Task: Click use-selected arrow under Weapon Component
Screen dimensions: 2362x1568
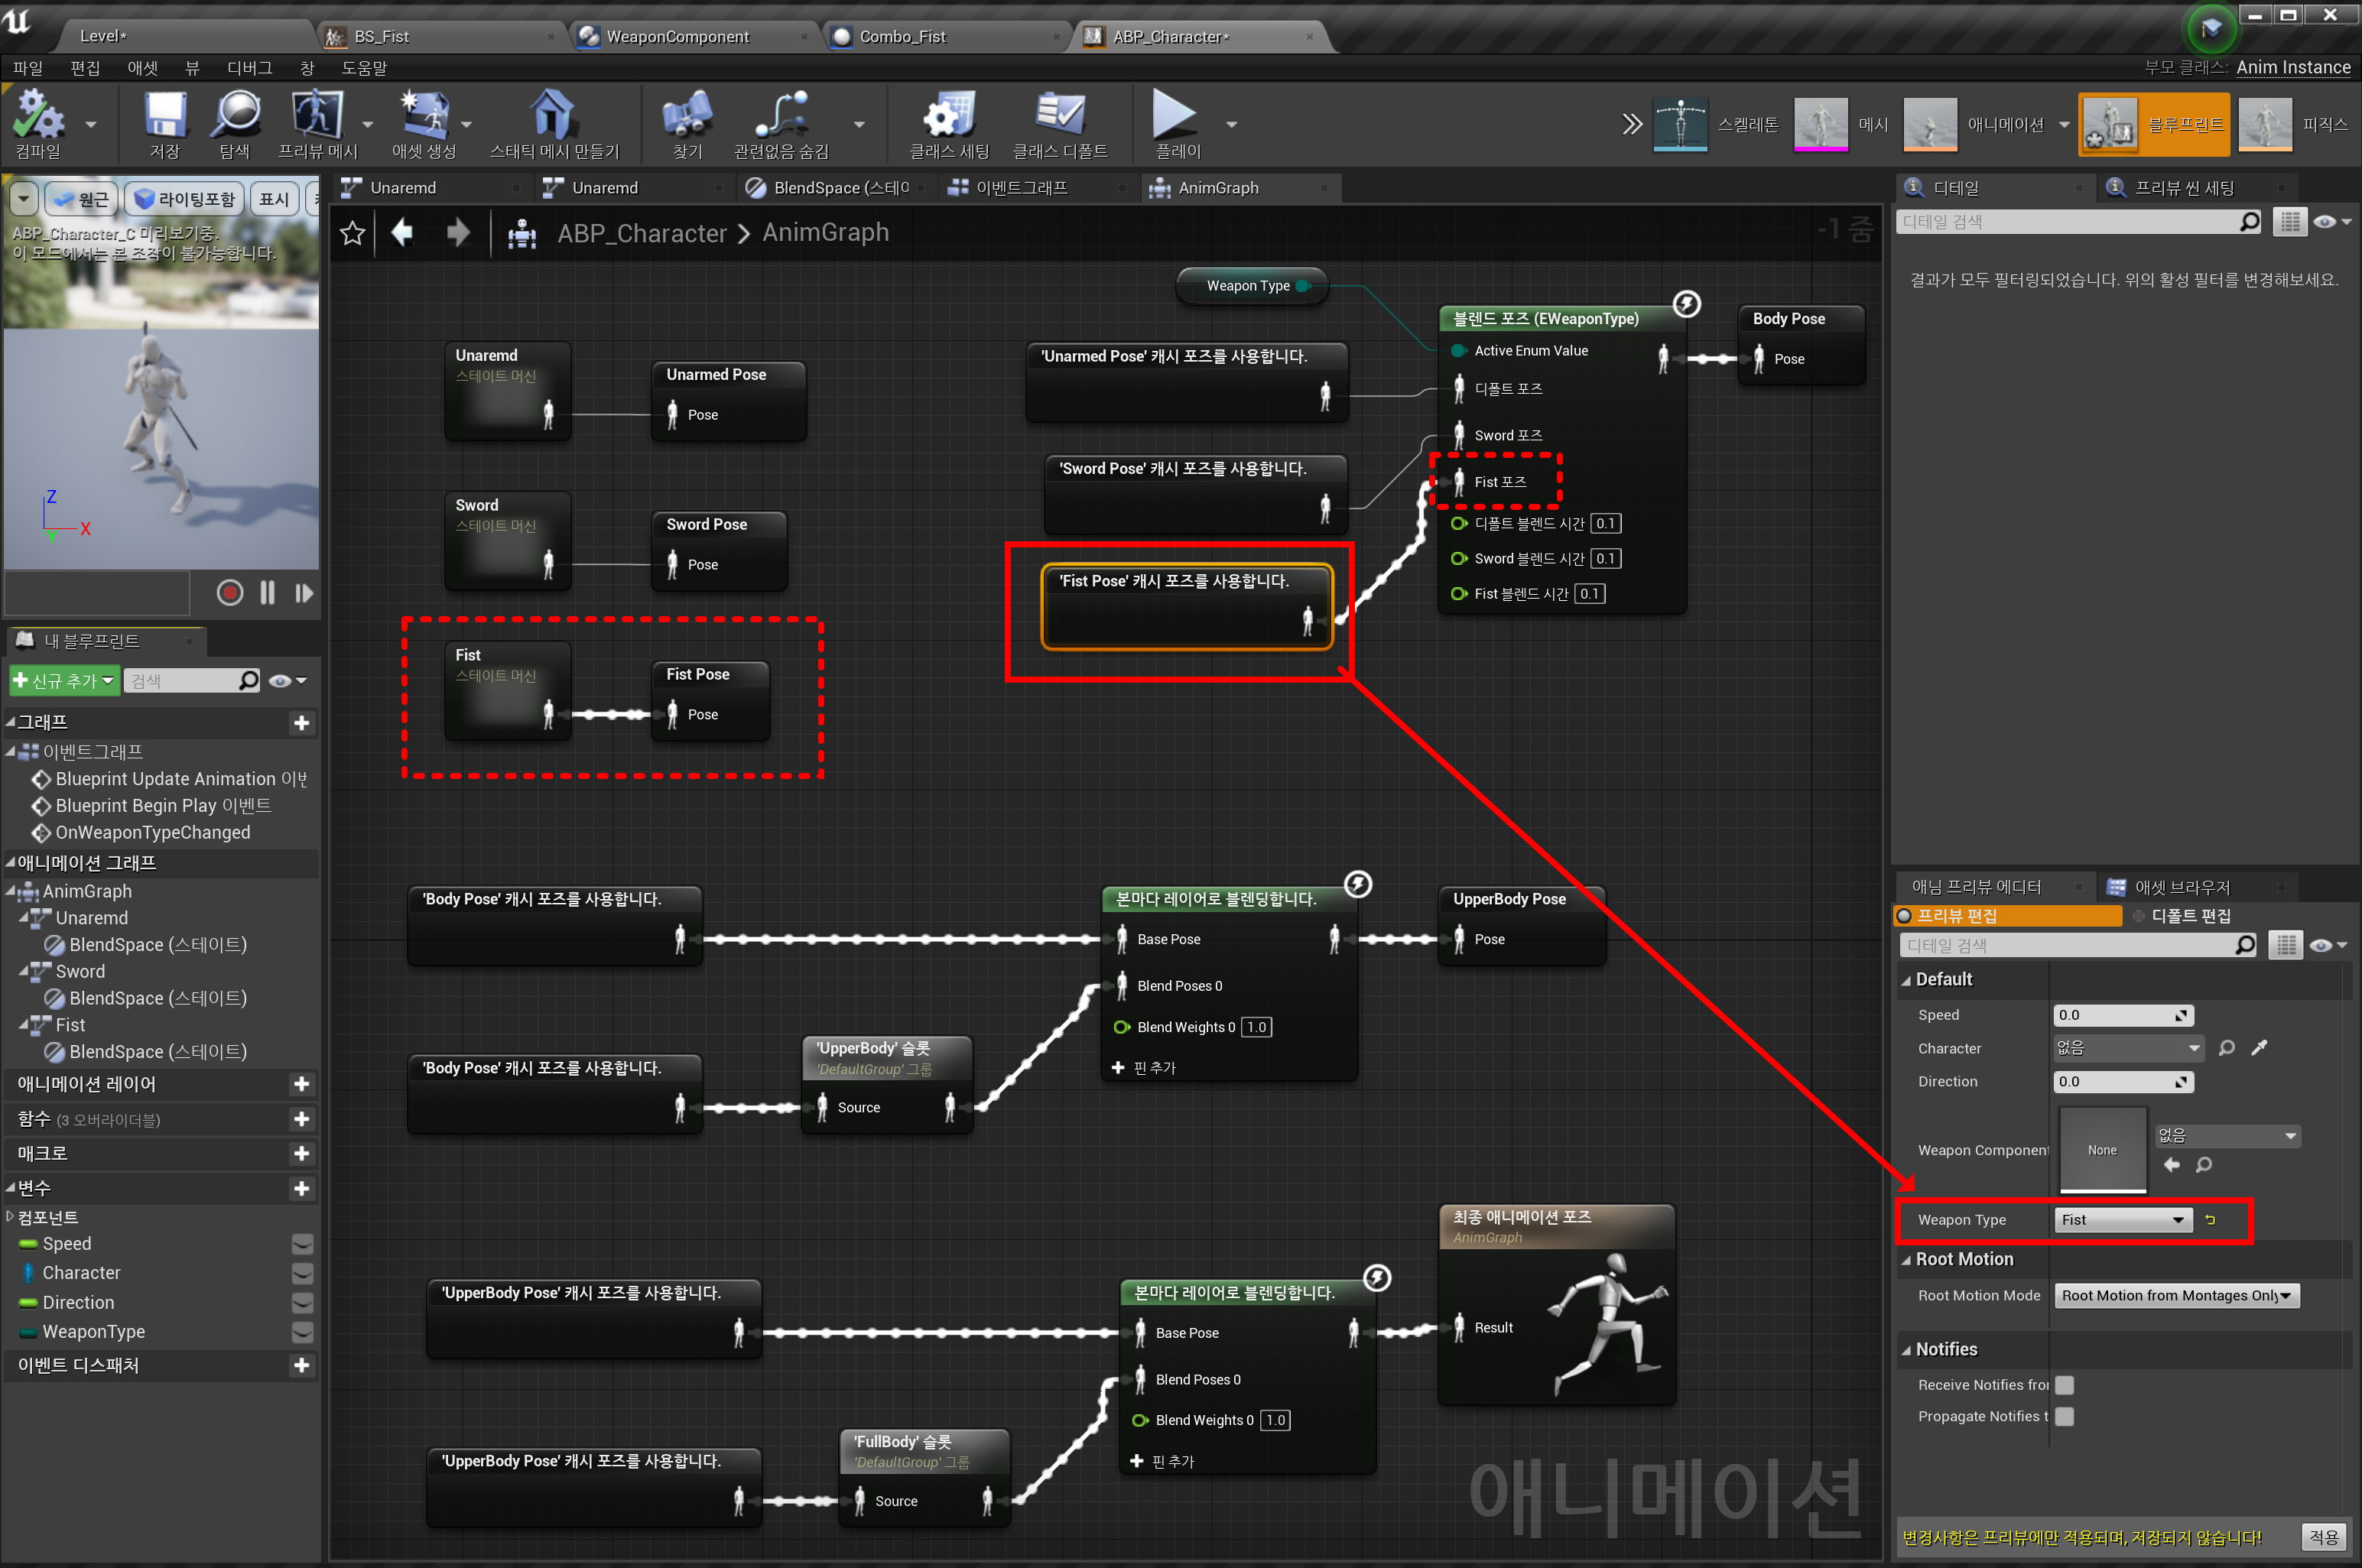Action: point(2171,1165)
